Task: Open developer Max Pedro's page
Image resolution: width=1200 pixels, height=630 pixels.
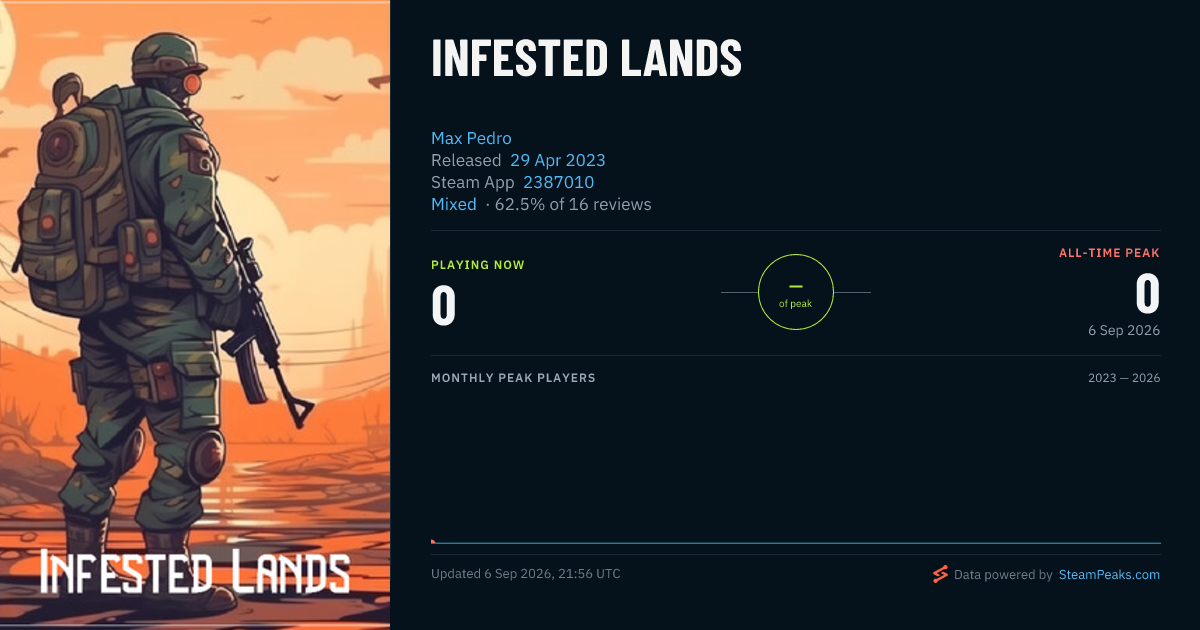Action: point(471,138)
